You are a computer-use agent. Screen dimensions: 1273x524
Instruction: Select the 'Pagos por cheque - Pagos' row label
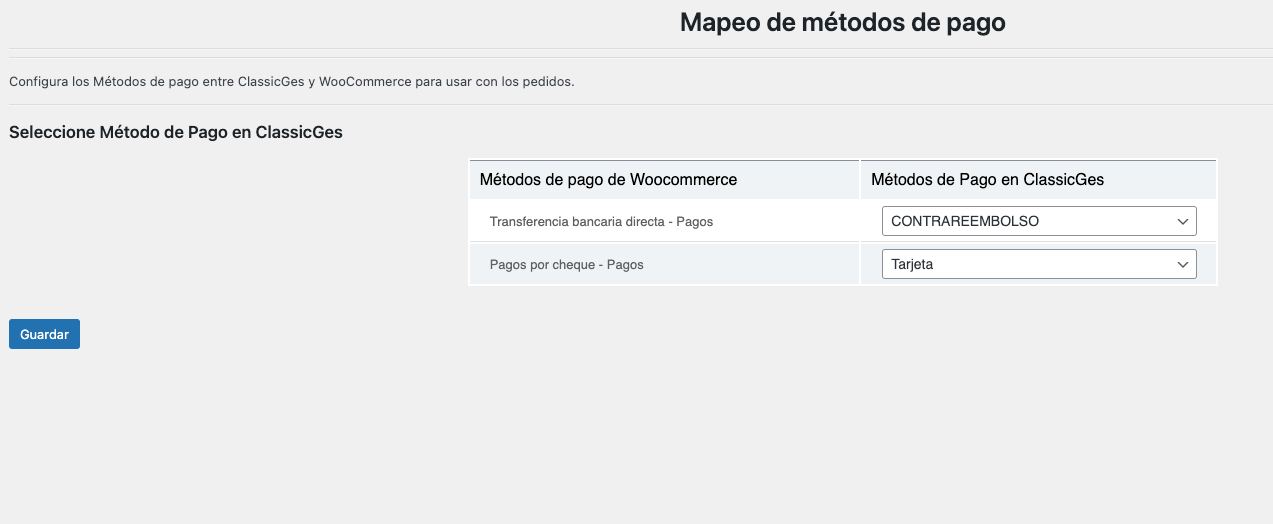click(566, 265)
